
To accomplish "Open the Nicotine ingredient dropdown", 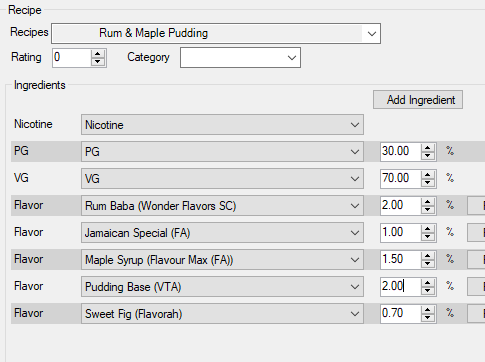I will pyautogui.click(x=222, y=125).
